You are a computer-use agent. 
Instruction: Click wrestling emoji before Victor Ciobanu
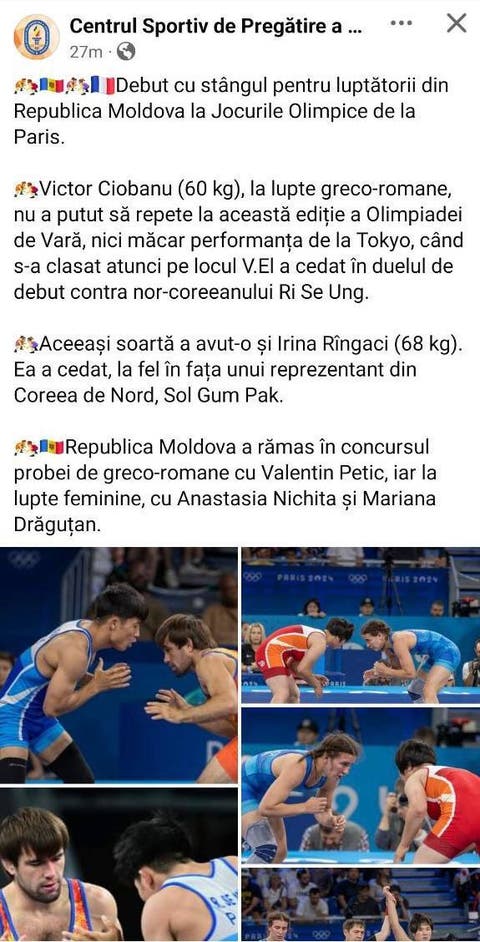point(26,189)
